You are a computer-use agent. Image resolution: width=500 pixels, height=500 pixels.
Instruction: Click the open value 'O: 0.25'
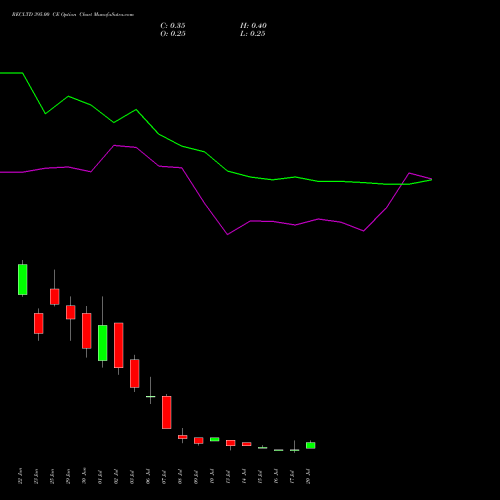coord(173,34)
